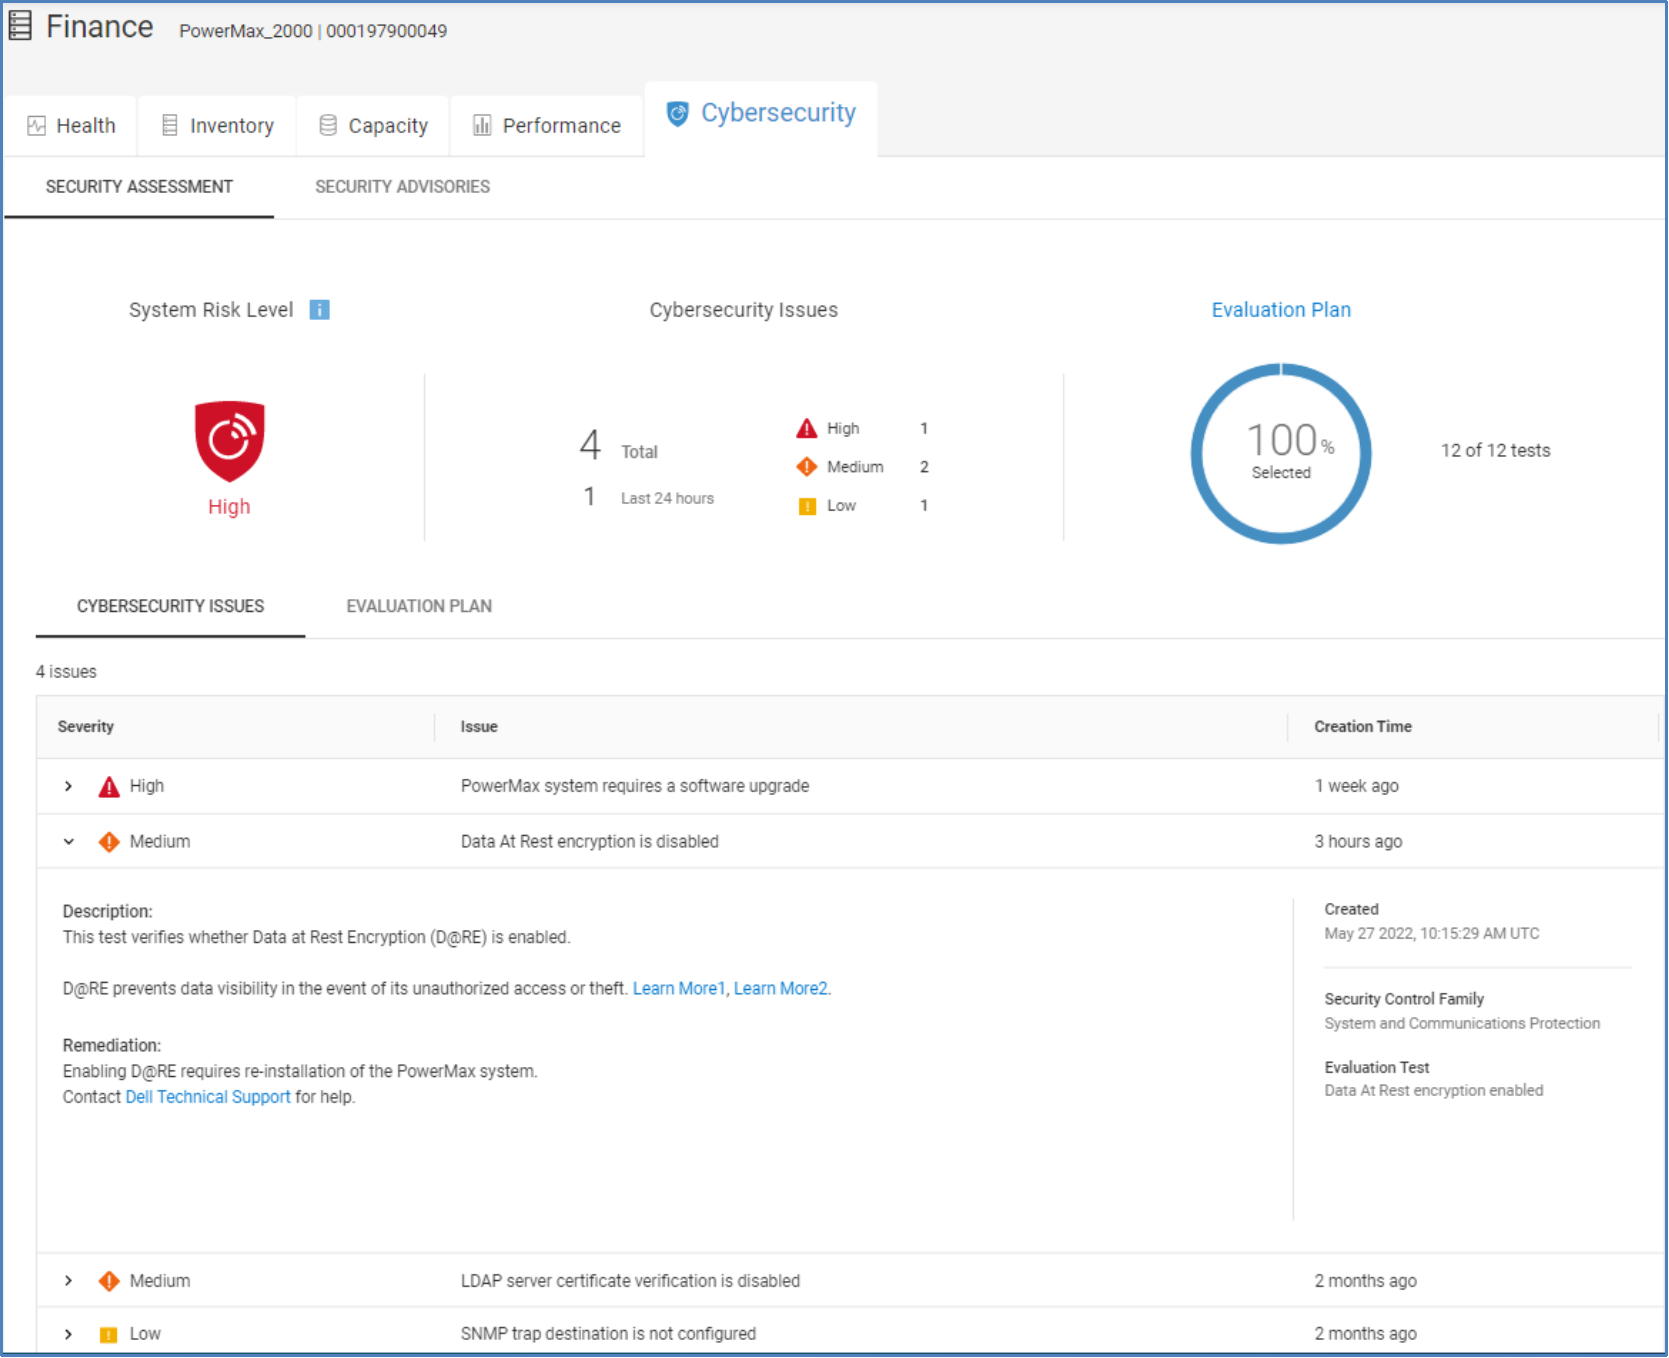1669x1358 pixels.
Task: Open the Learn More2 link
Action: [x=781, y=989]
